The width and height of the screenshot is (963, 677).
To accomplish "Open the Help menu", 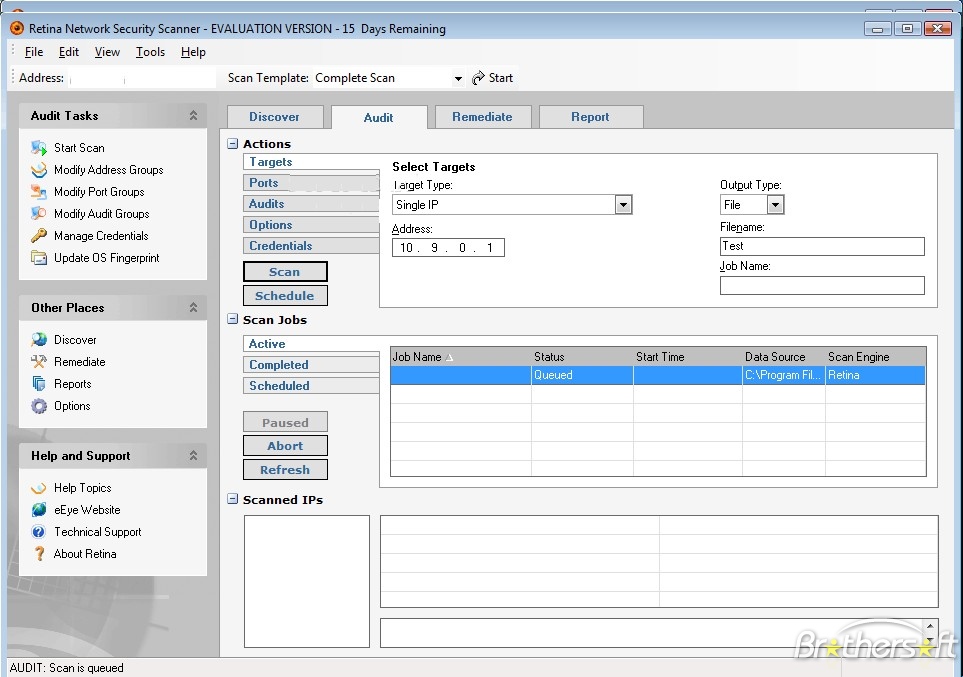I will pyautogui.click(x=193, y=52).
